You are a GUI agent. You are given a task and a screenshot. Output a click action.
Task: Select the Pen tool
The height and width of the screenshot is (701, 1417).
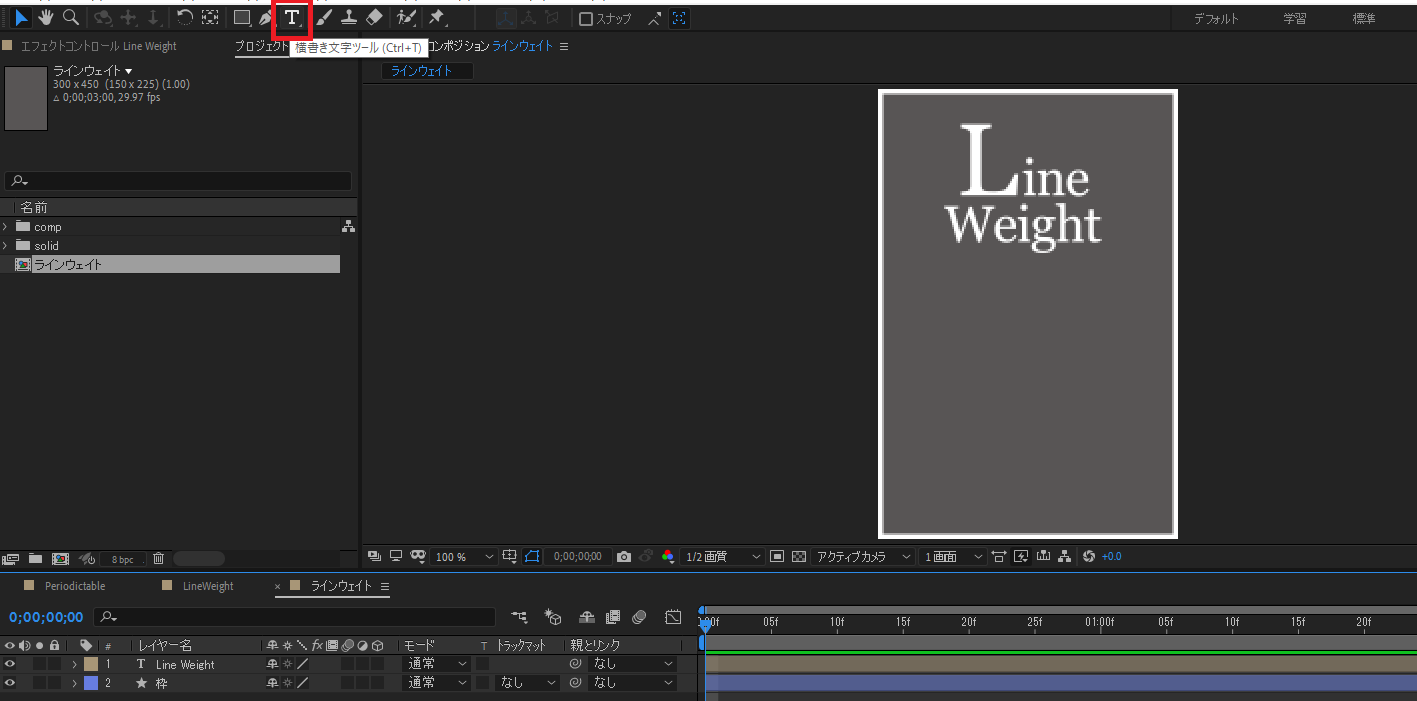[265, 18]
